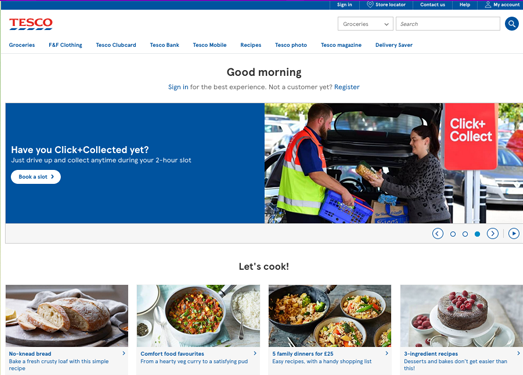Click the Search text field
523x375 pixels.
click(x=448, y=24)
